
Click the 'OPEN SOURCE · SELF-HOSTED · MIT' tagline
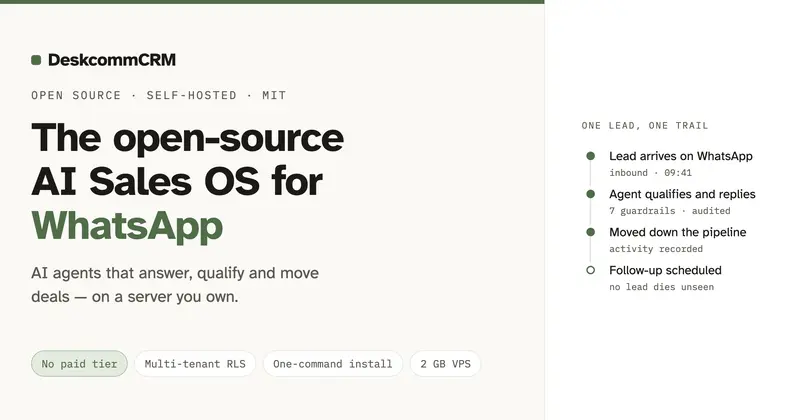[x=159, y=95]
